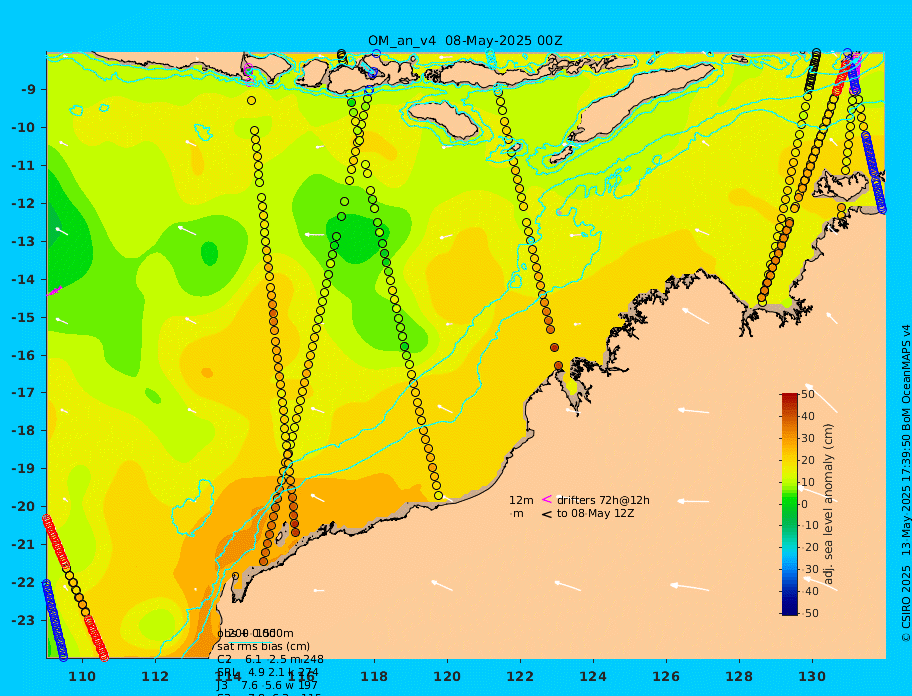Click latitude axis label "-15"
912x696 pixels.
(x=23, y=317)
